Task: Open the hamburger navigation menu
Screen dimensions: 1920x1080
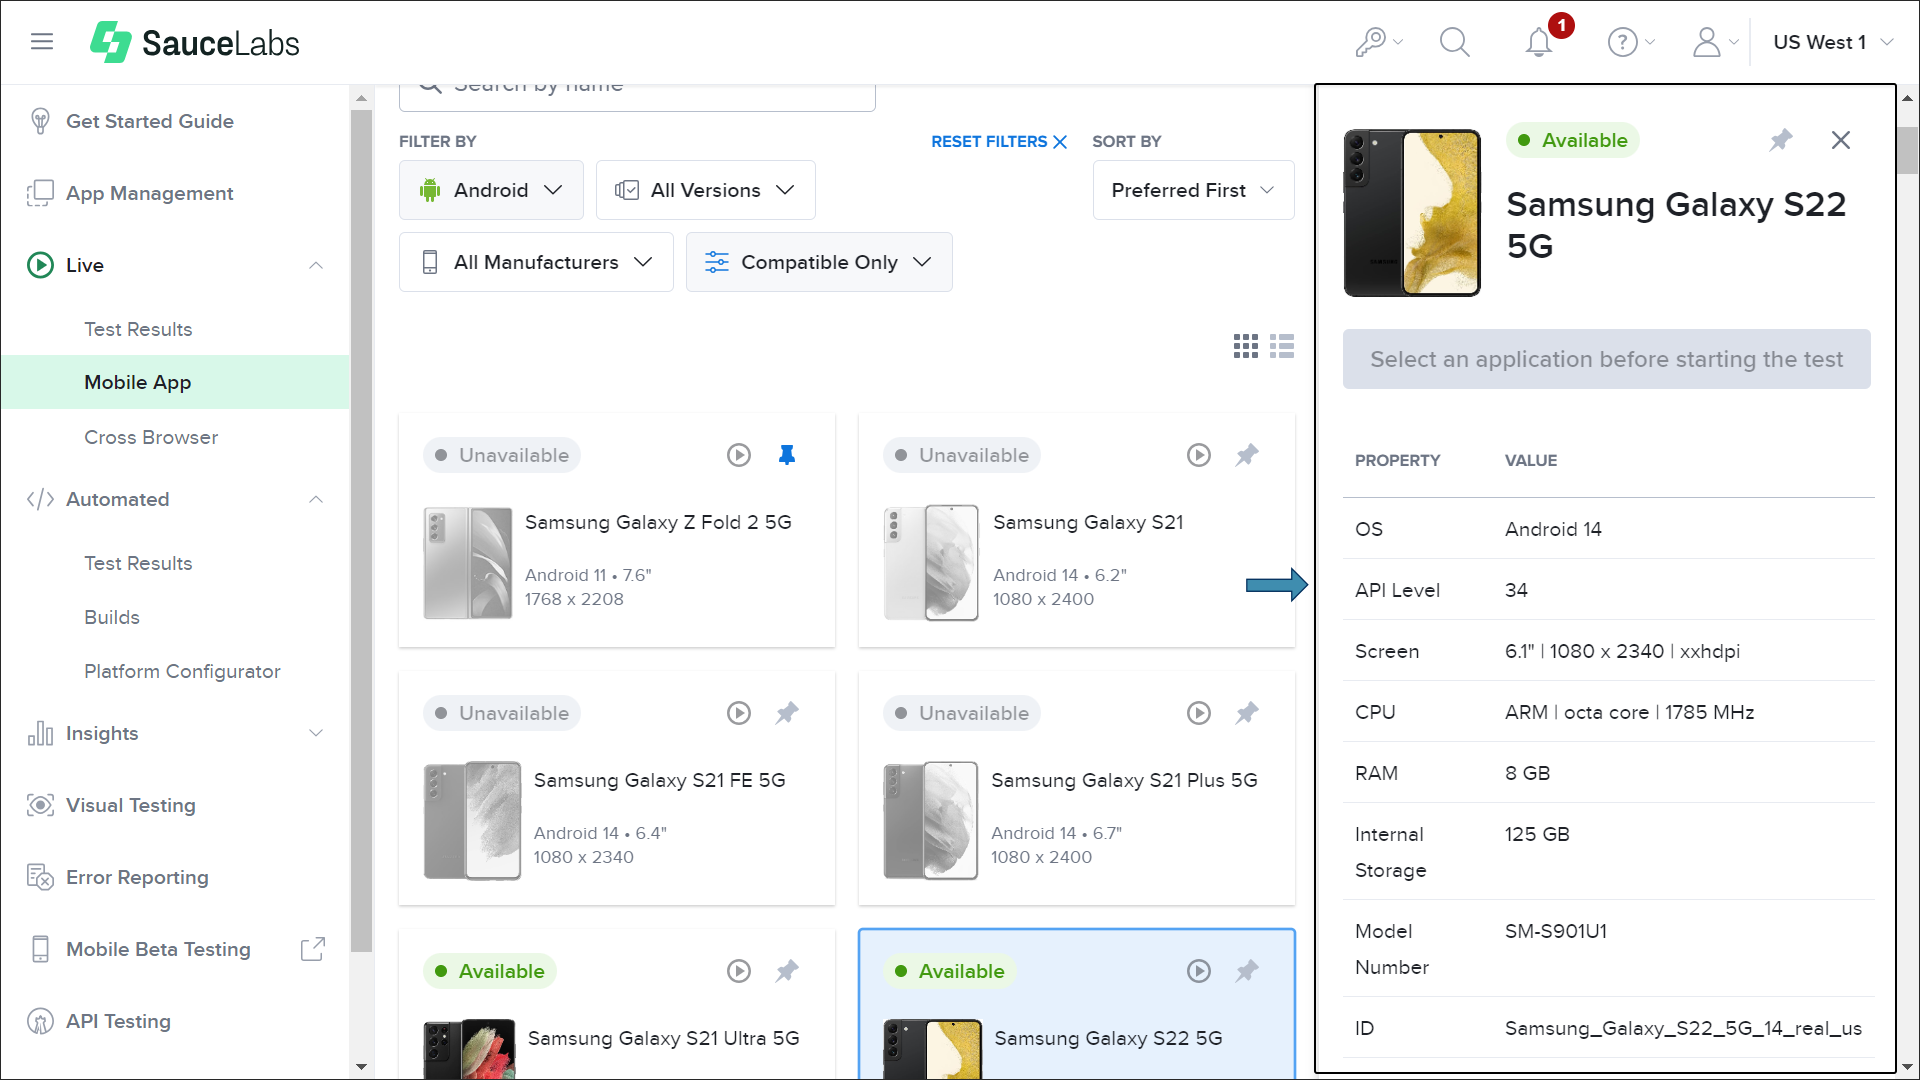Action: [x=41, y=42]
